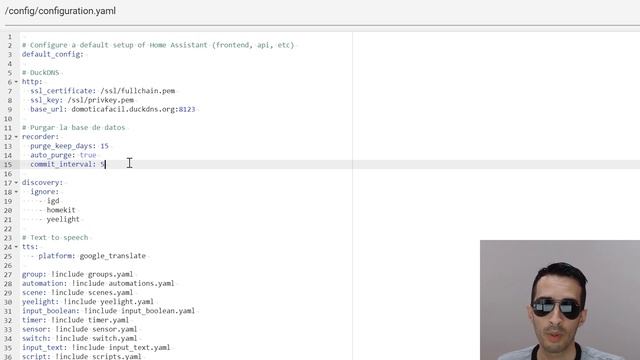Click the input_text: !include line
This screenshot has height=360, width=640.
[96, 348]
